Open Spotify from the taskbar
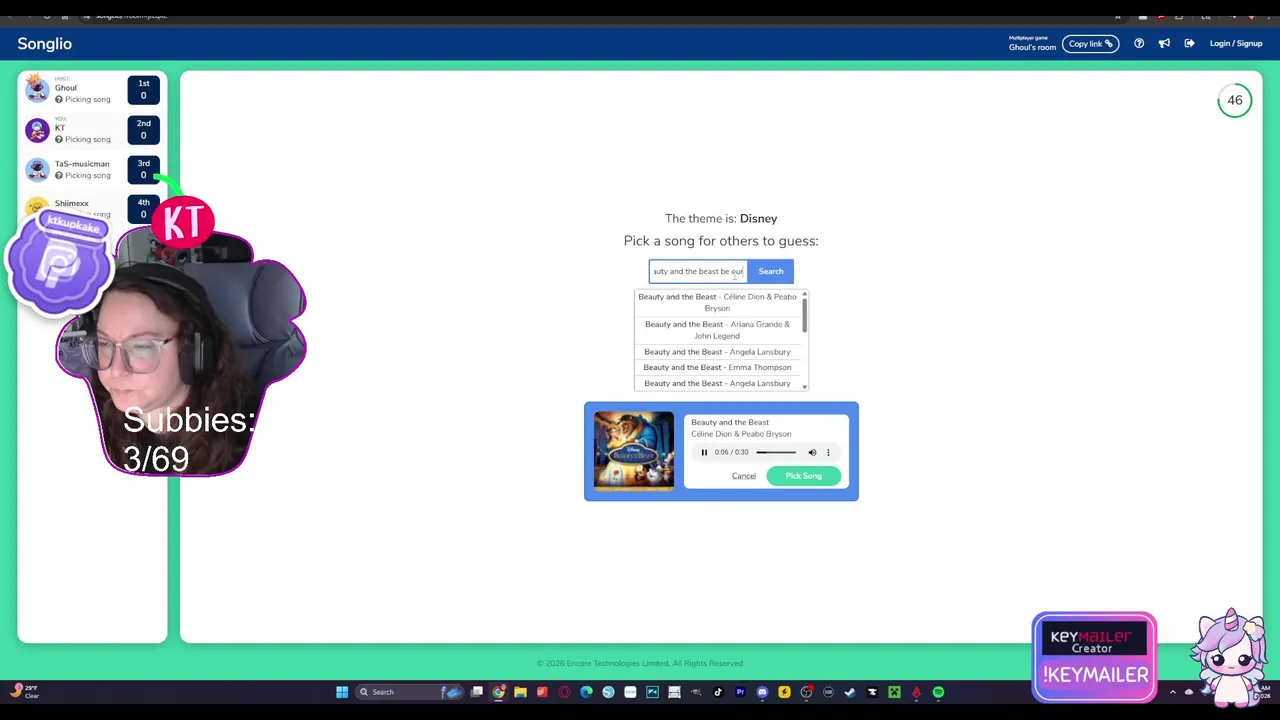 coord(938,692)
